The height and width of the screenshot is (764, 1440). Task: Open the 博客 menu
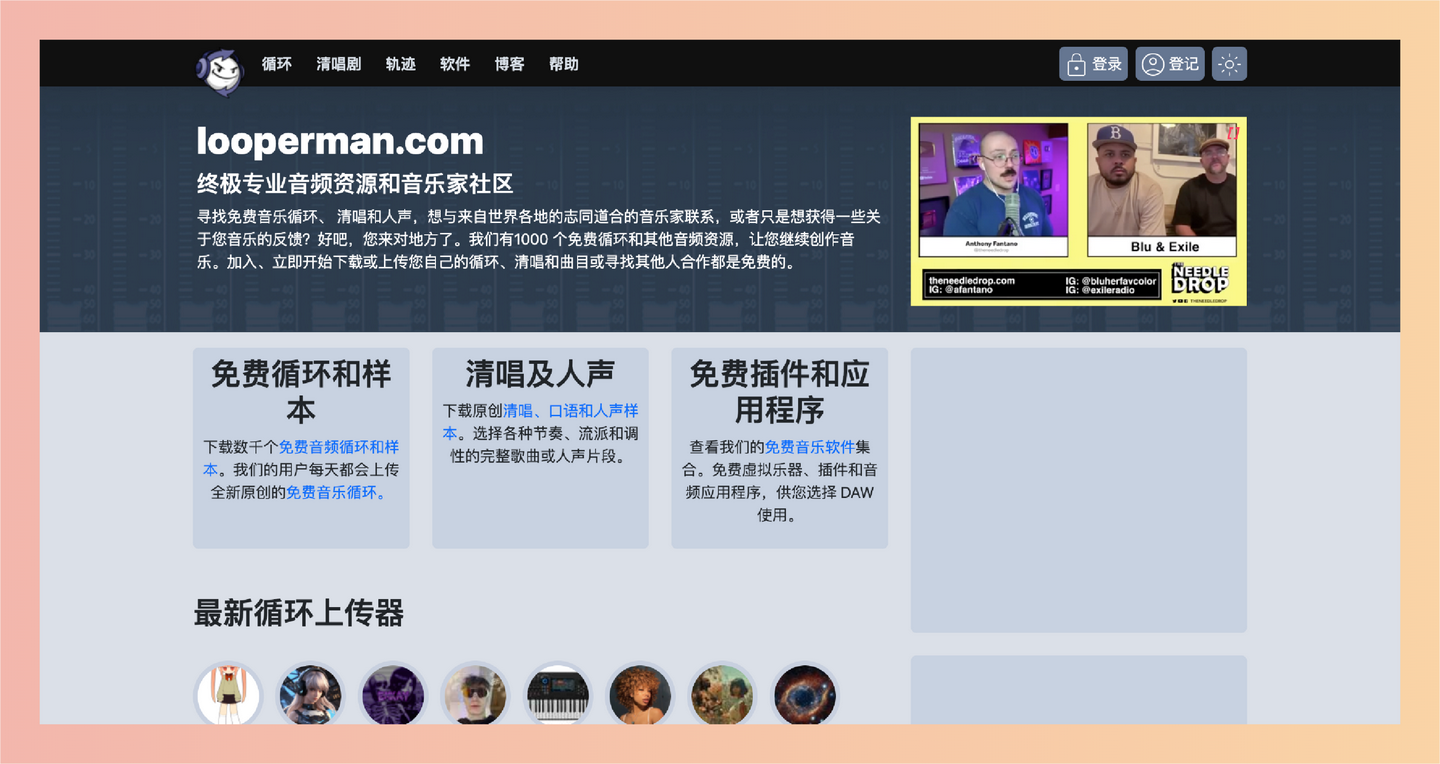pyautogui.click(x=510, y=64)
